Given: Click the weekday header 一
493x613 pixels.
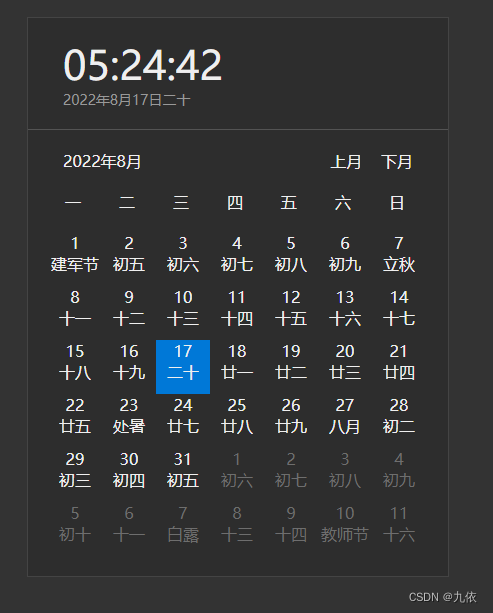Looking at the screenshot, I should pyautogui.click(x=73, y=203).
